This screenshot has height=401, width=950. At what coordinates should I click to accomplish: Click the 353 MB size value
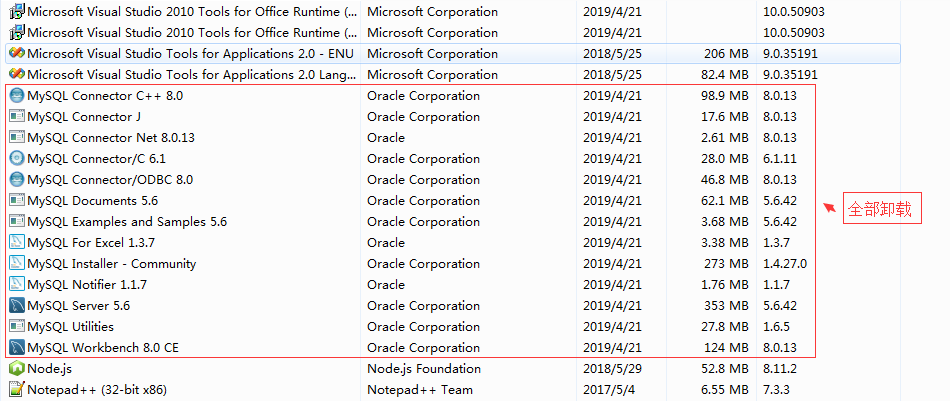pos(726,306)
